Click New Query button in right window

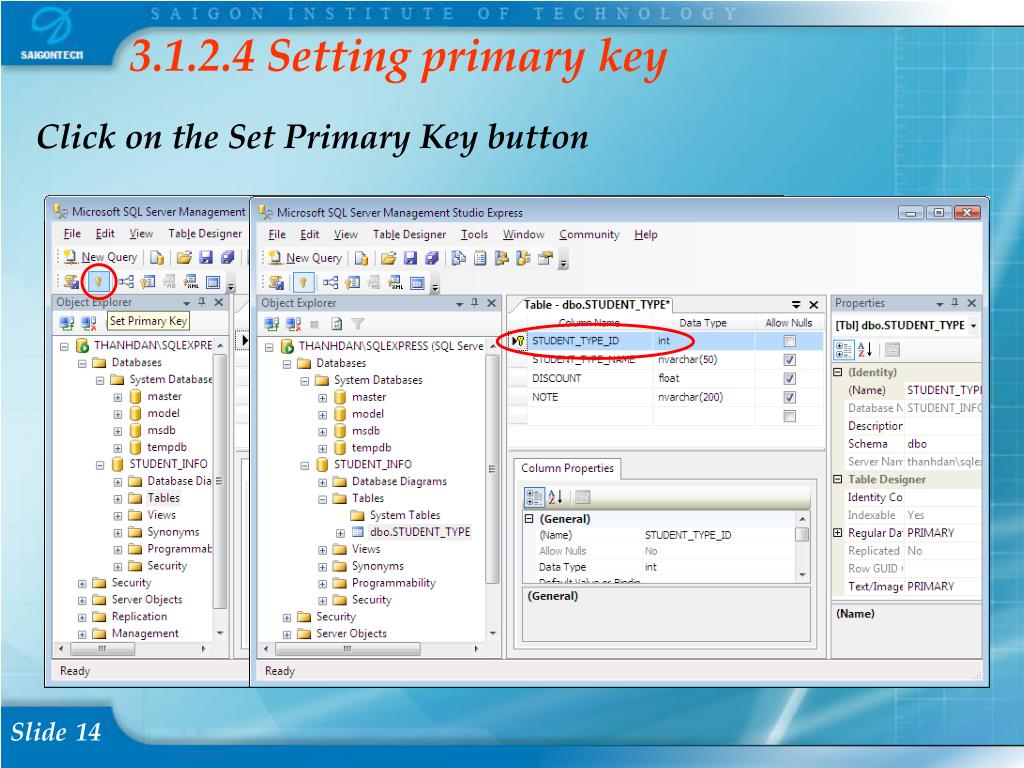306,258
